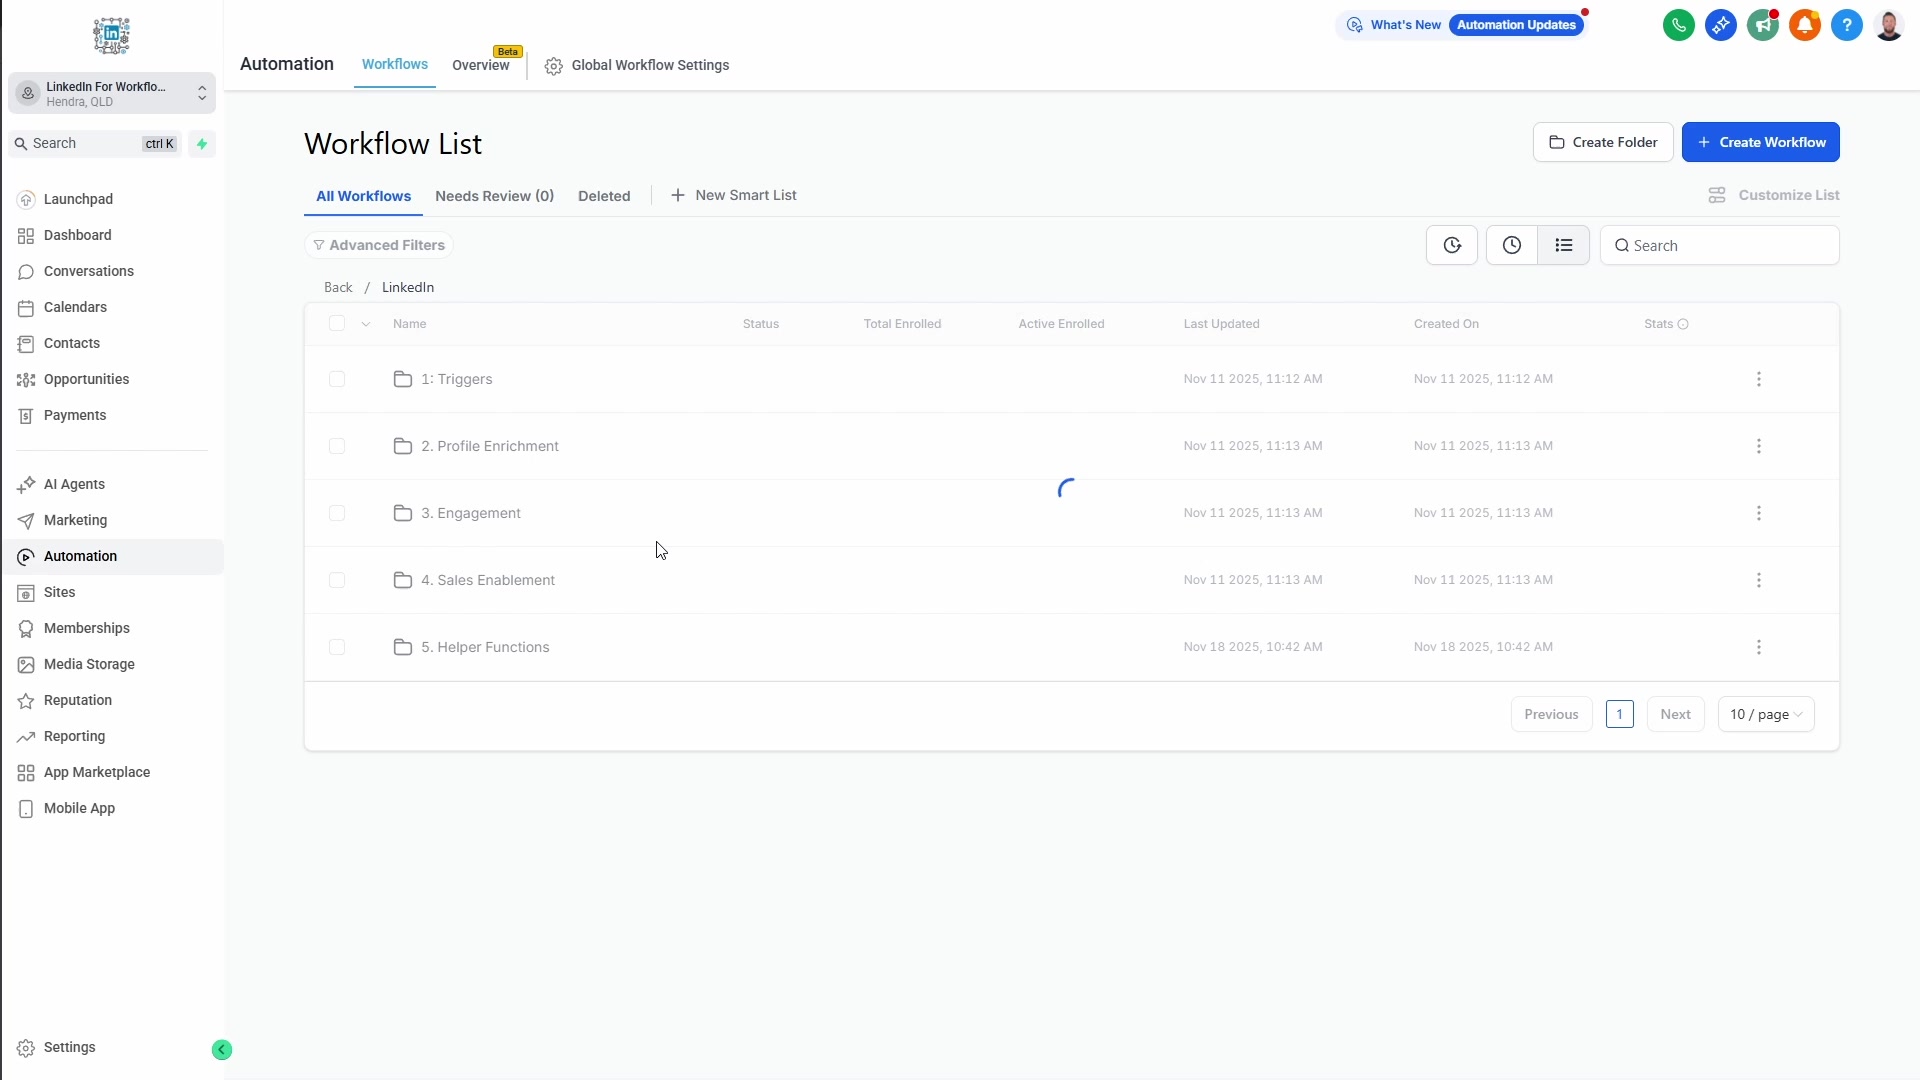Open the 10 / page dropdown
This screenshot has width=1920, height=1080.
[x=1765, y=714]
